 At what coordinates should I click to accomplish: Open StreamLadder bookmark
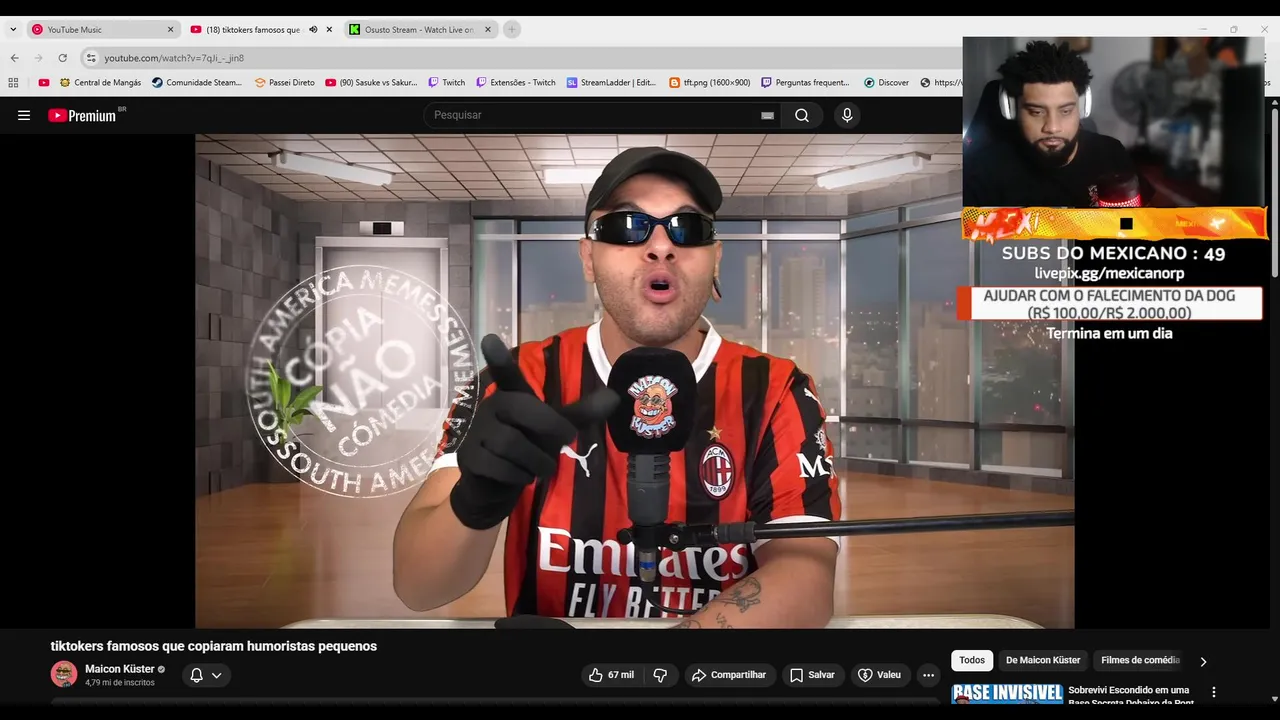tap(612, 83)
